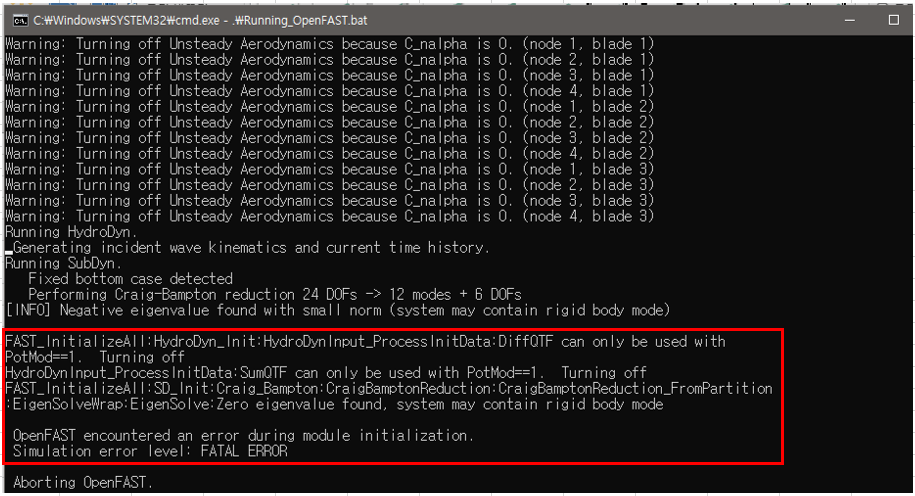This screenshot has width=915, height=496.
Task: Click 'Performing Craig-Bampton reduction' line
Action: coord(275,295)
